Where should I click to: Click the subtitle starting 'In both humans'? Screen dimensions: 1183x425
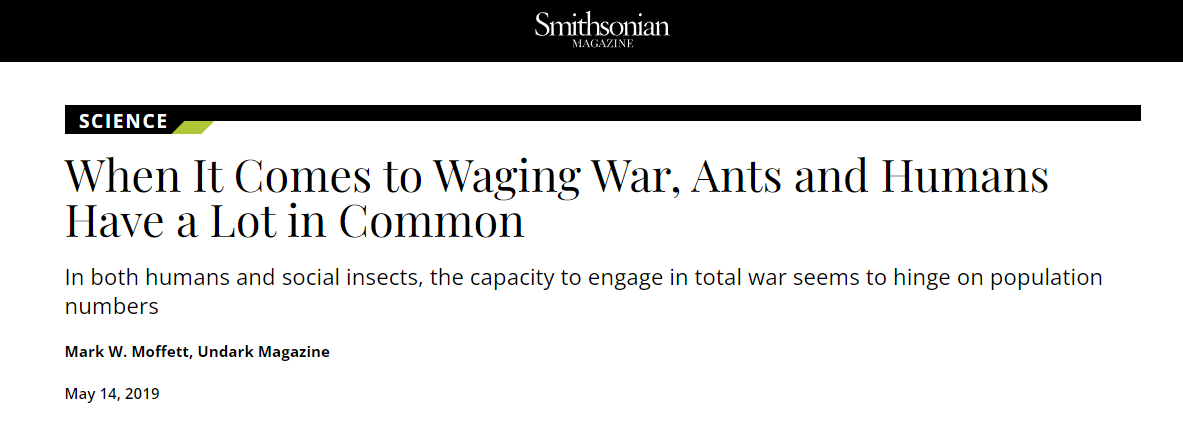click(x=584, y=291)
